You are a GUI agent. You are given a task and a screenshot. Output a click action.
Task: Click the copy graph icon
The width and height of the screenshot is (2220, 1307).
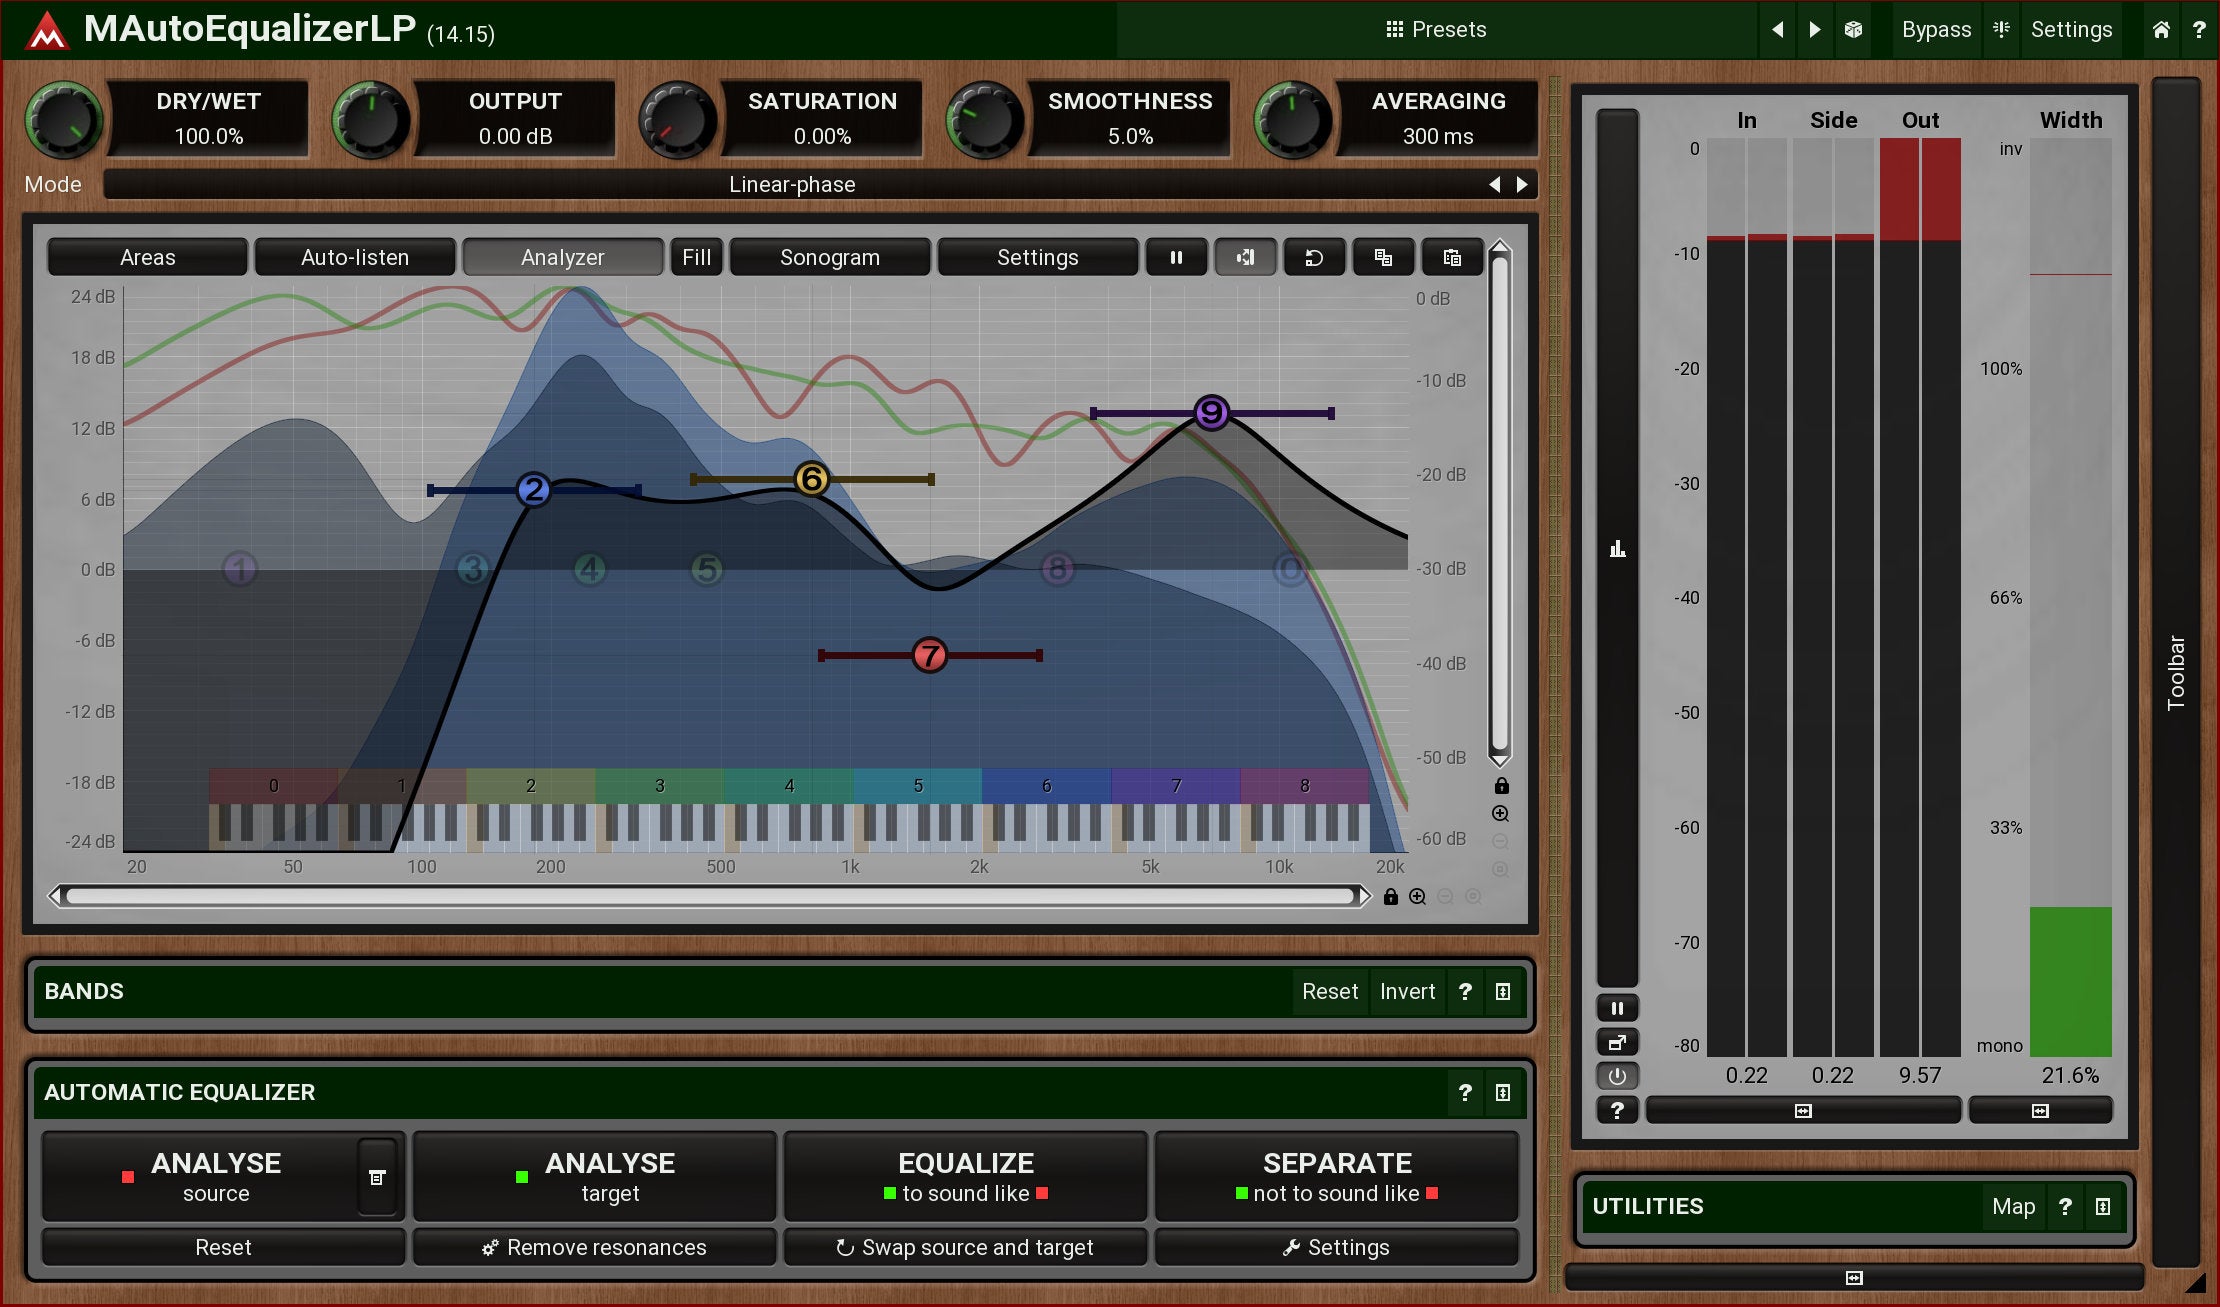pos(1383,258)
